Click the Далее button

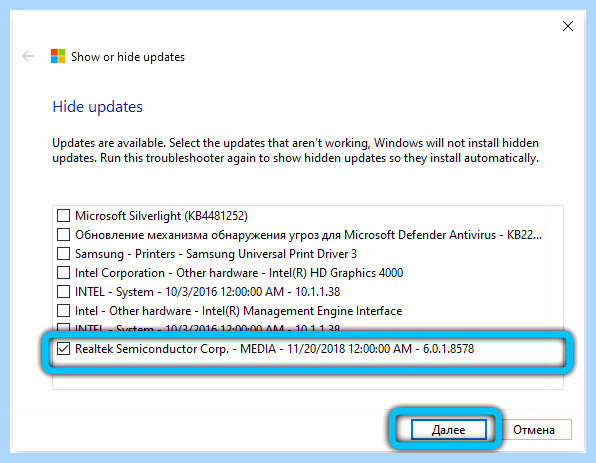click(449, 430)
